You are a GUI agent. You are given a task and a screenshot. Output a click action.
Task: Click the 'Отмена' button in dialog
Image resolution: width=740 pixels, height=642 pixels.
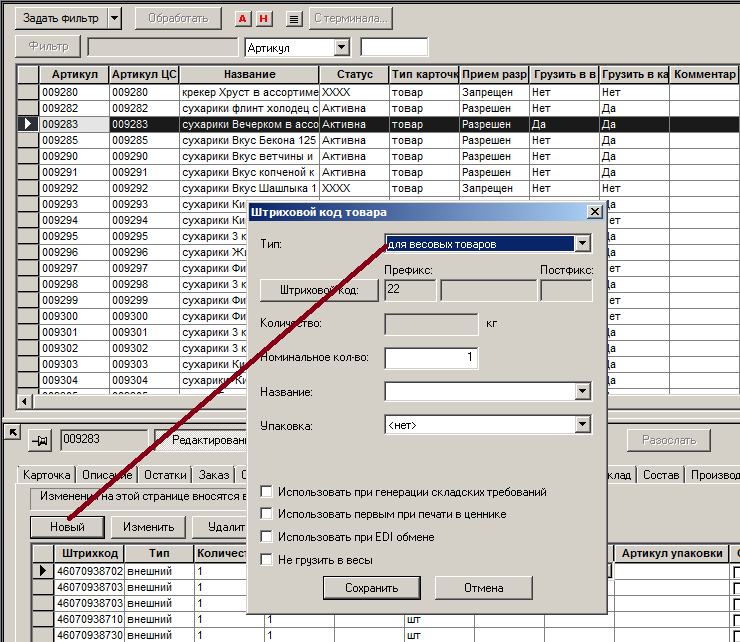pos(483,588)
